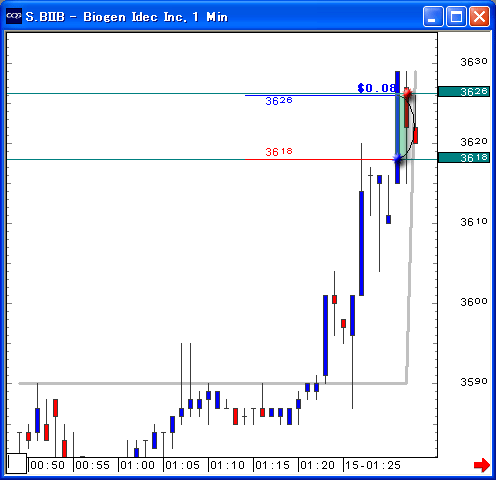Image resolution: width=496 pixels, height=480 pixels.
Task: Click the S.BIIB Biogen Idec title text
Action: (x=127, y=16)
